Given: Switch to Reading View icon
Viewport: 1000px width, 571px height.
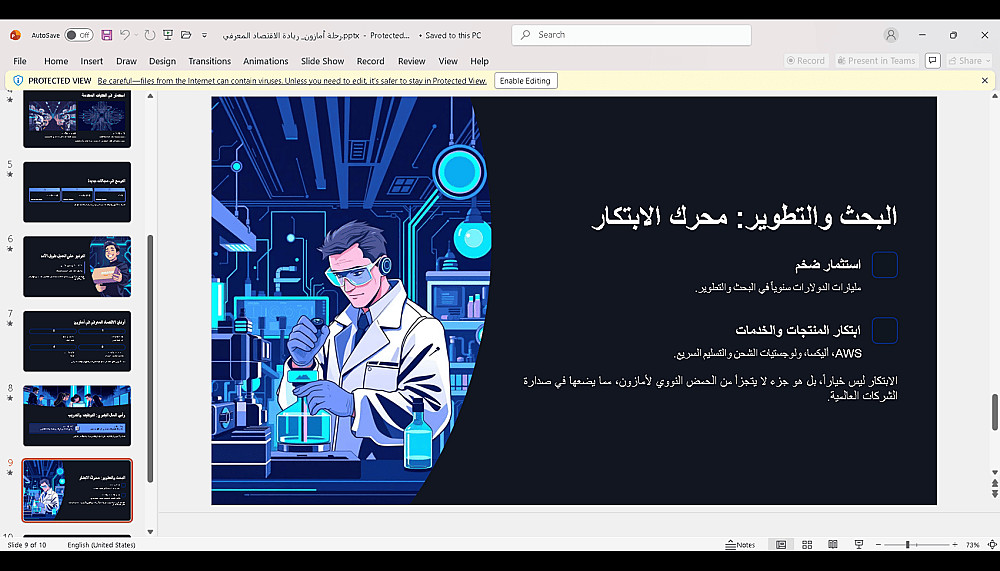Looking at the screenshot, I should (x=832, y=545).
